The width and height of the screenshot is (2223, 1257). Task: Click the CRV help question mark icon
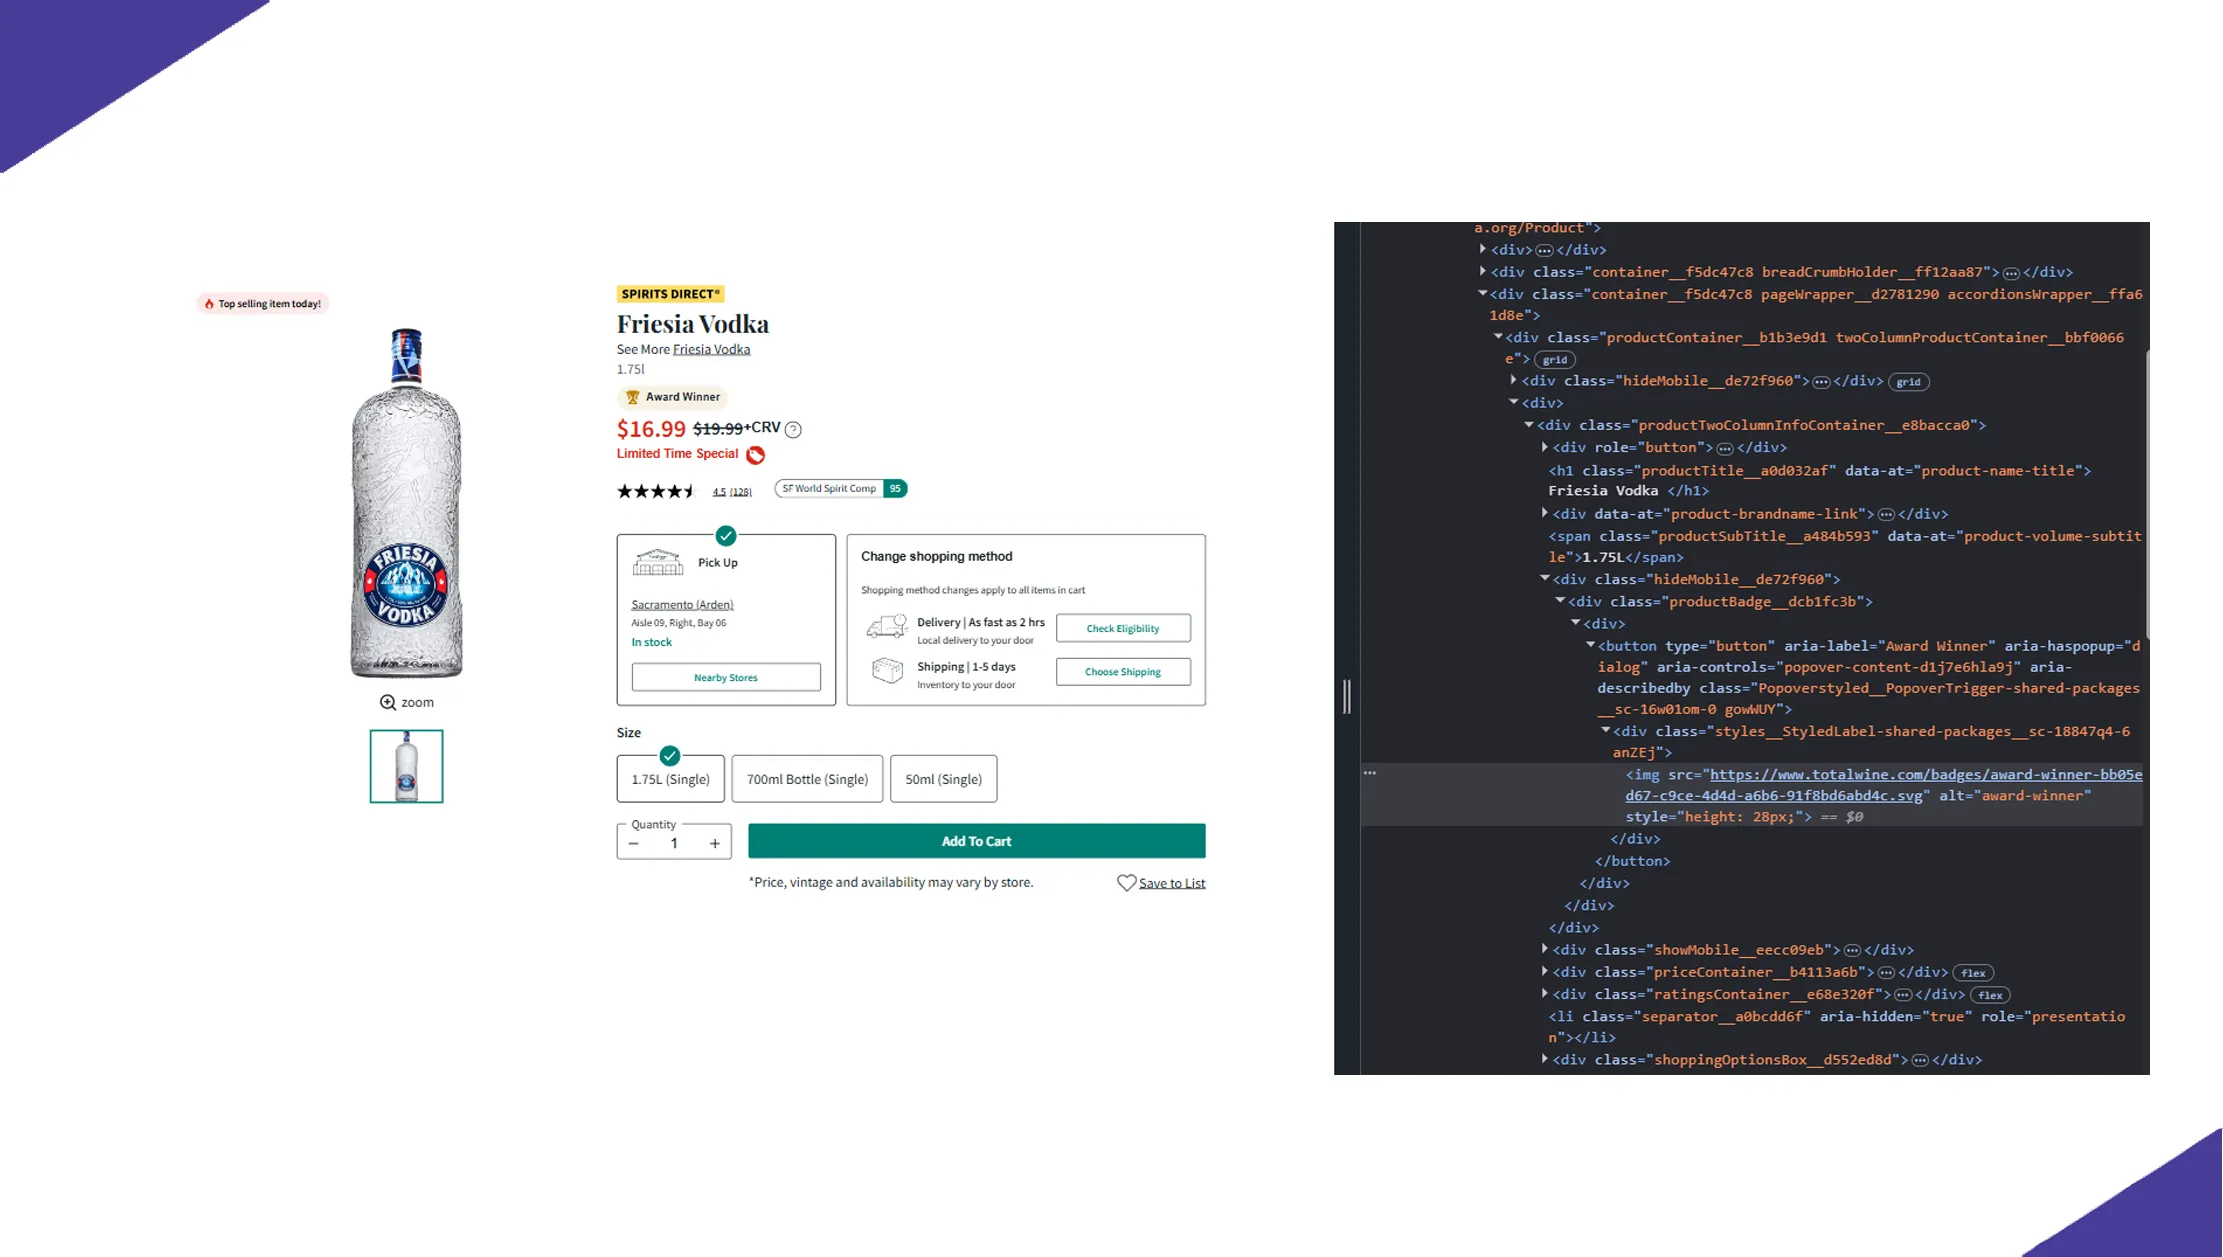pyautogui.click(x=793, y=430)
